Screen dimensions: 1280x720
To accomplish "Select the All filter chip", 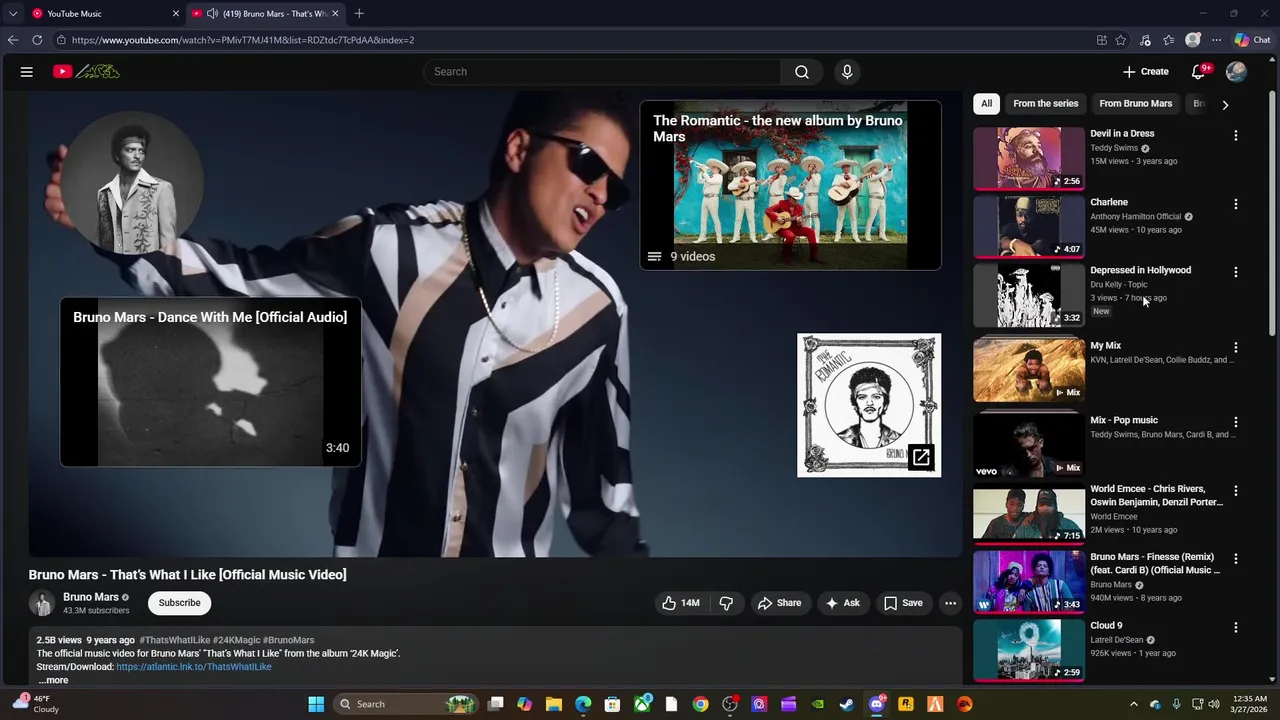I will click(986, 103).
